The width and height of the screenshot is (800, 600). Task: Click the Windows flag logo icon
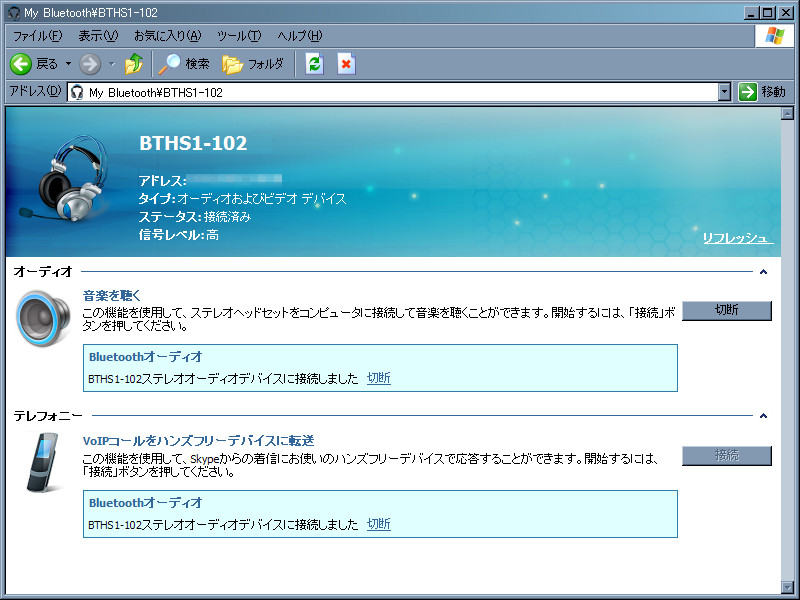(x=774, y=36)
